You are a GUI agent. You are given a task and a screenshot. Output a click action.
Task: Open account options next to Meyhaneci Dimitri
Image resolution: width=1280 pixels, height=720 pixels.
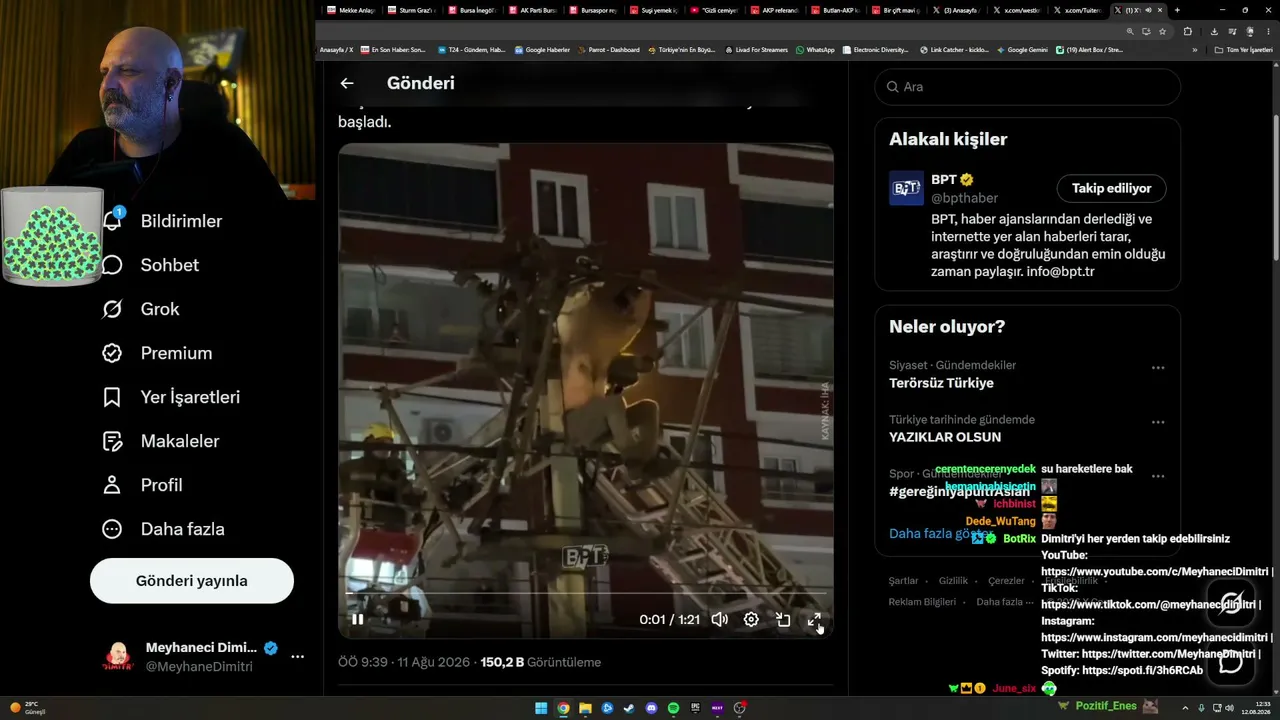[297, 657]
